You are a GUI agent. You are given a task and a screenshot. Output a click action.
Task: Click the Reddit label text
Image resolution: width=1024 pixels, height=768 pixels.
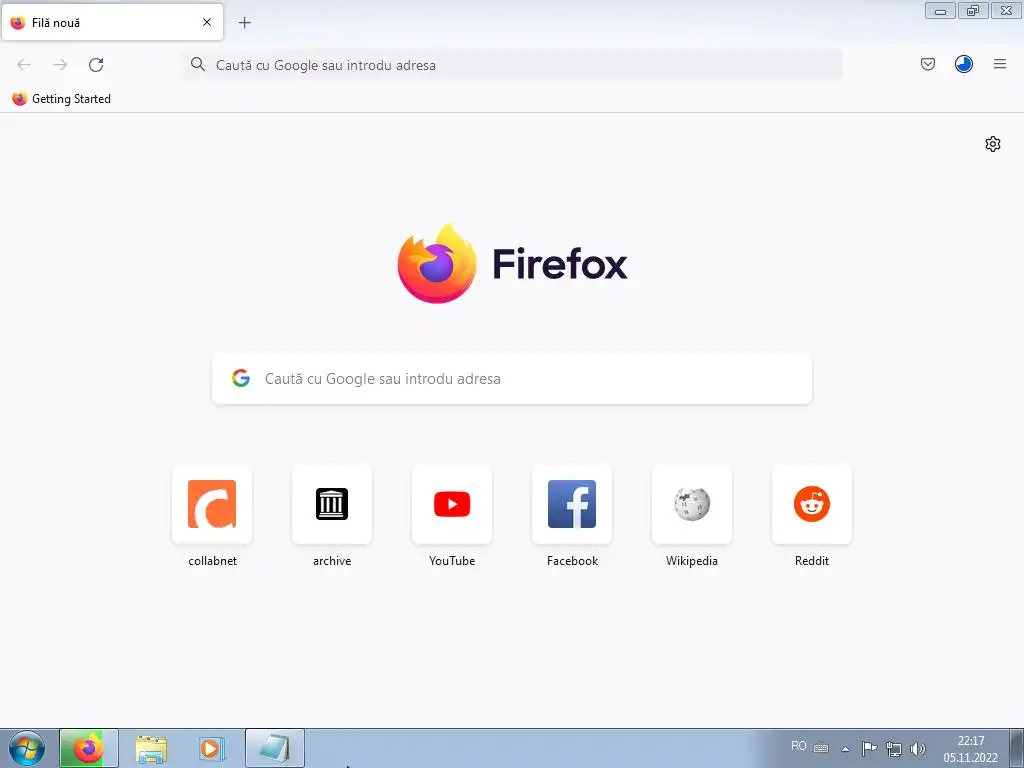812,561
